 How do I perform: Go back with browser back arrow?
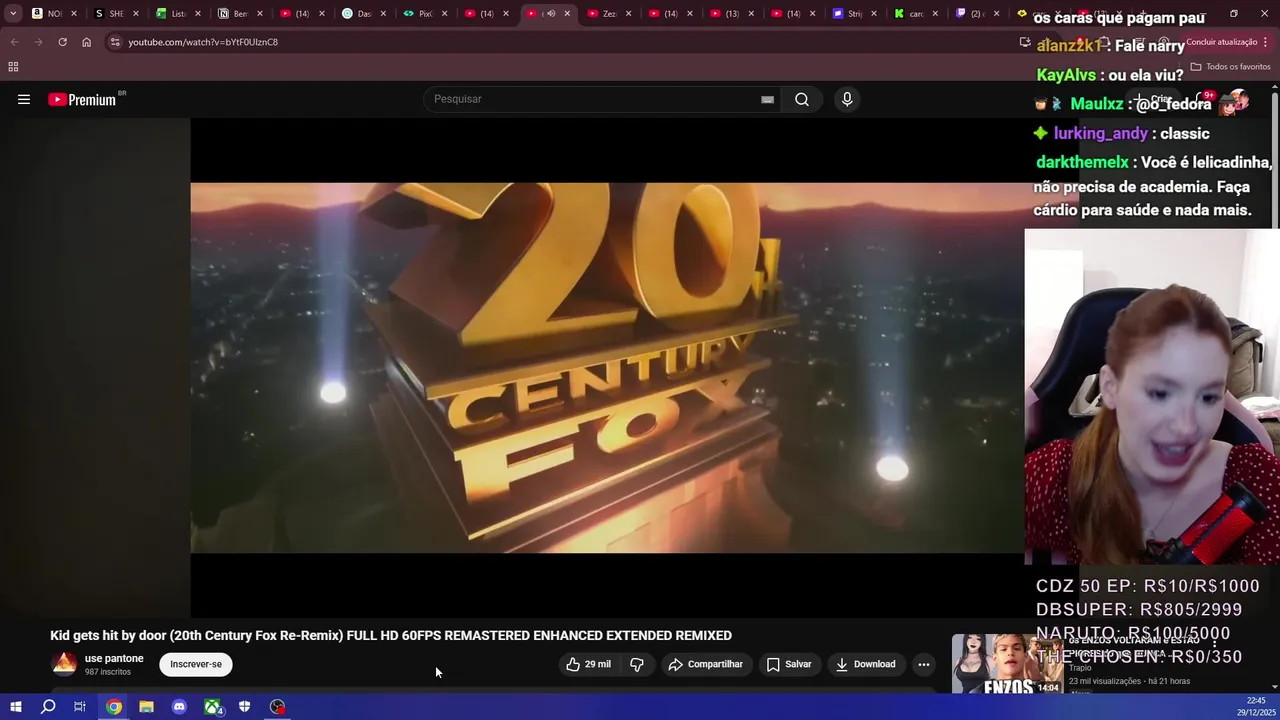[x=14, y=42]
